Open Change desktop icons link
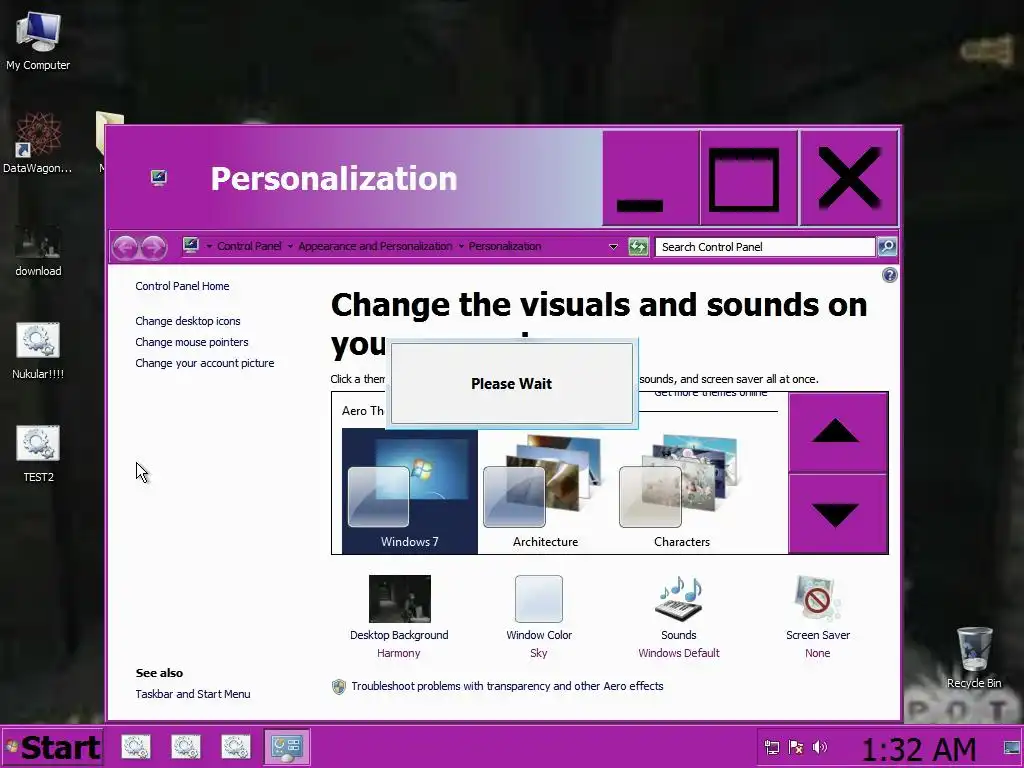Image resolution: width=1024 pixels, height=768 pixels. click(187, 321)
